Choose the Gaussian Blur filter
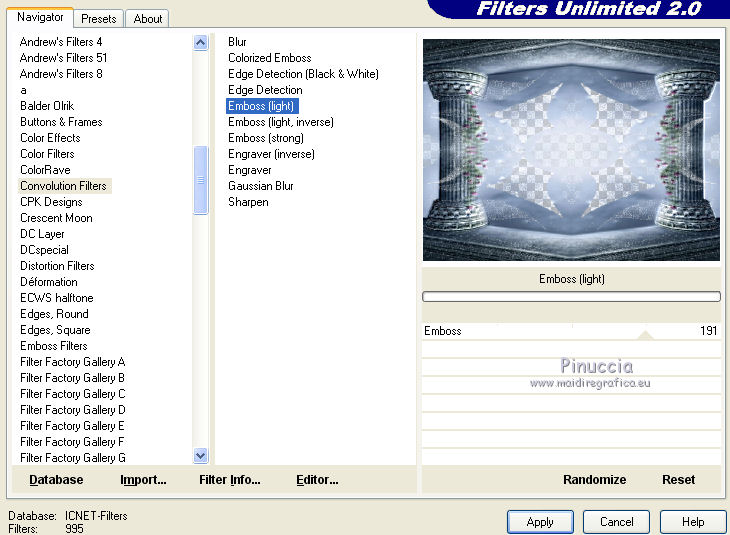730x535 pixels. tap(261, 186)
